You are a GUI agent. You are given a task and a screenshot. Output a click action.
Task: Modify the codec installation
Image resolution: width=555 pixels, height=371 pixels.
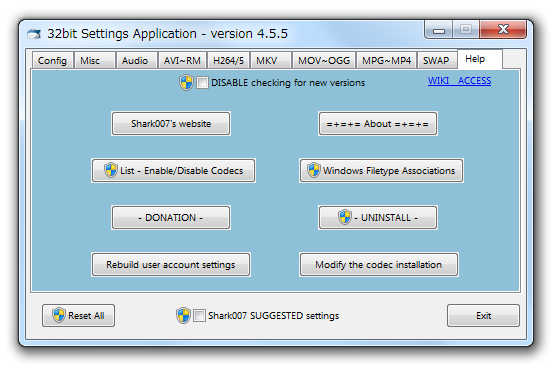coord(379,264)
